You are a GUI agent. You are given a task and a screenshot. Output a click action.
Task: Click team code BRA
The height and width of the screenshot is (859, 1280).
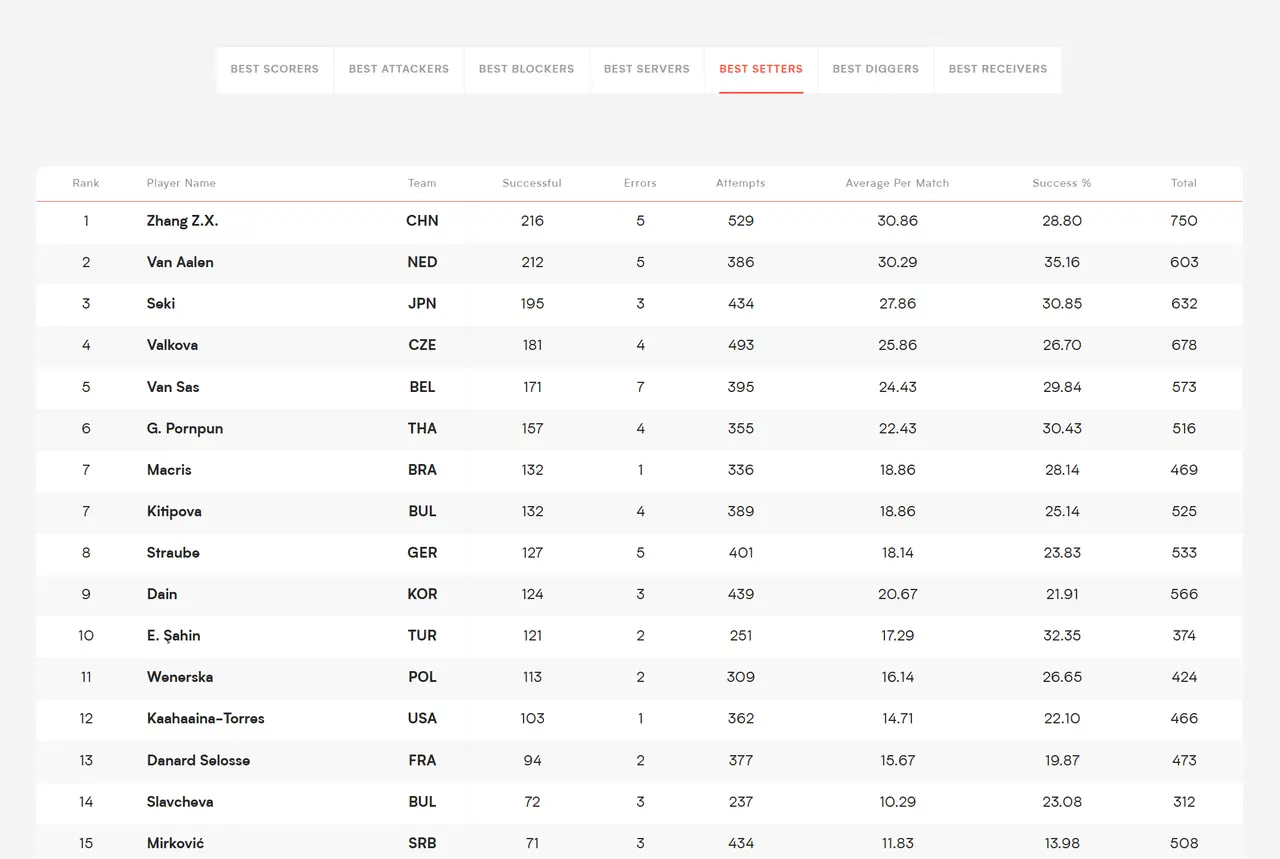pyautogui.click(x=422, y=470)
